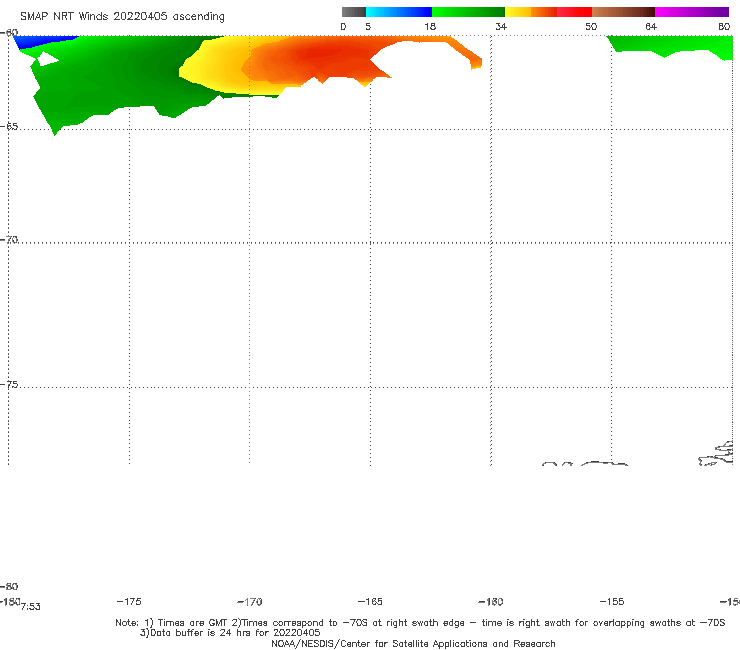Click the longitude label "-155"
Viewport: 740px width, 650px height.
pos(612,602)
